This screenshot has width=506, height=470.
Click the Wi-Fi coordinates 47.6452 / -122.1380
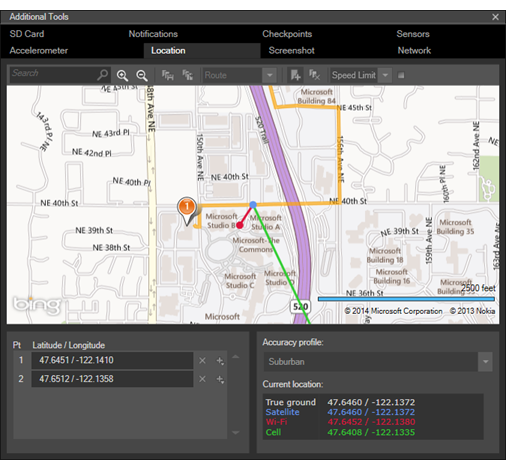371,422
